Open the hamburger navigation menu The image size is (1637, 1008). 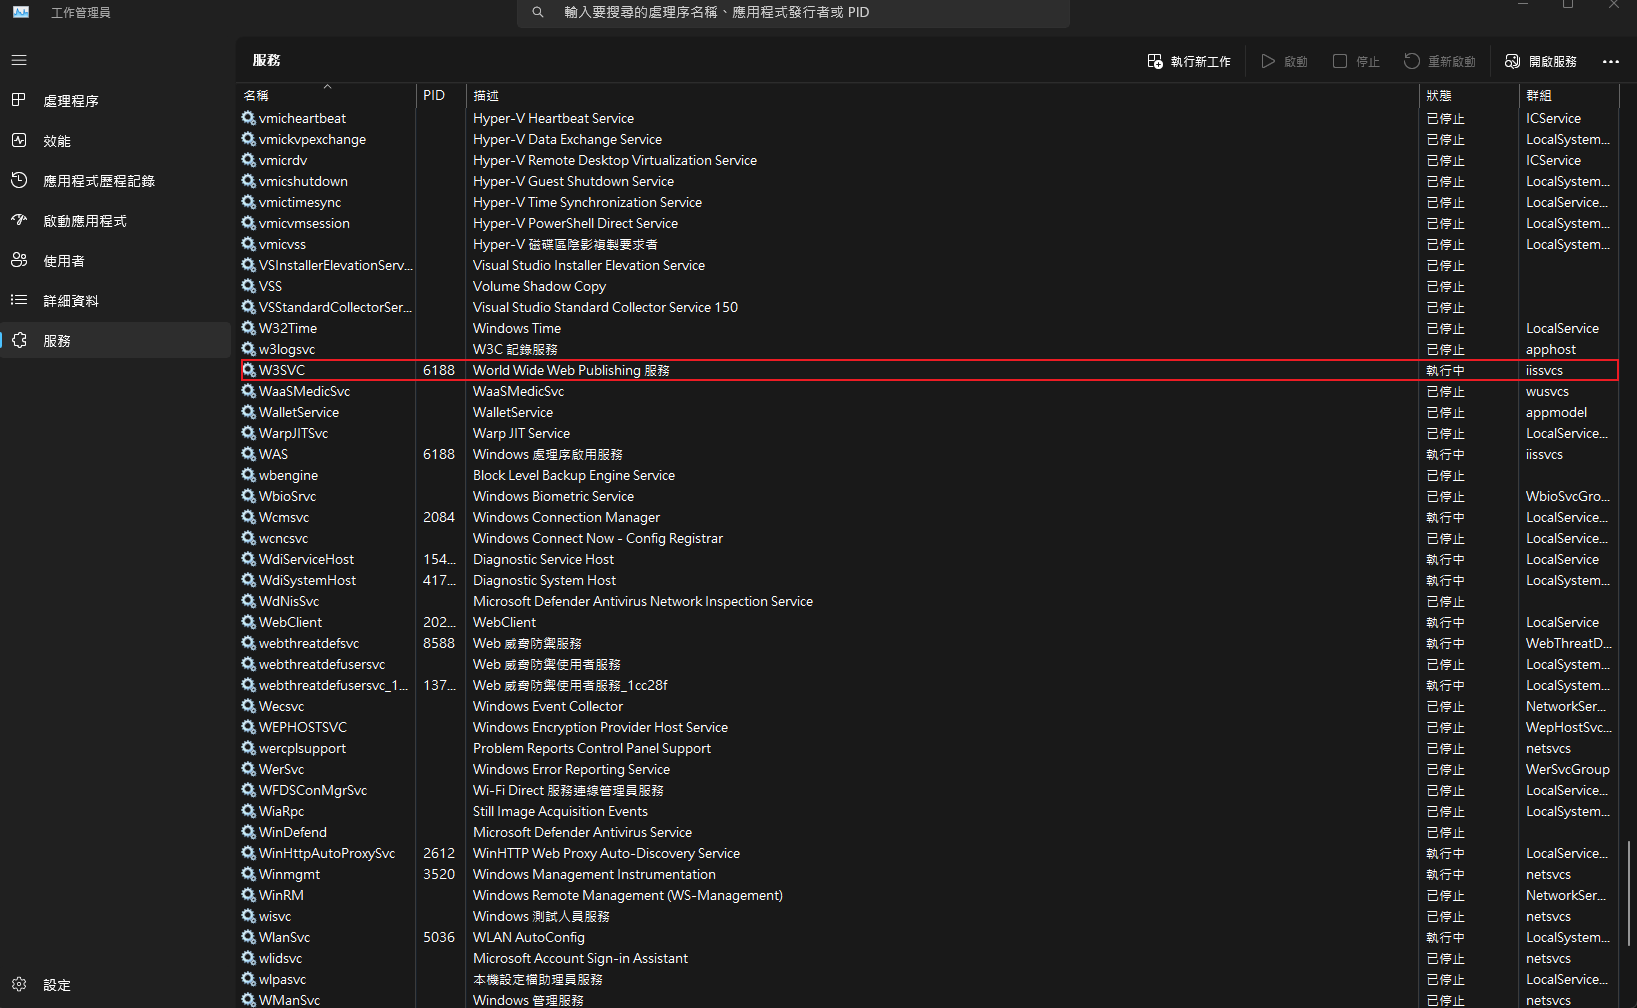point(19,60)
